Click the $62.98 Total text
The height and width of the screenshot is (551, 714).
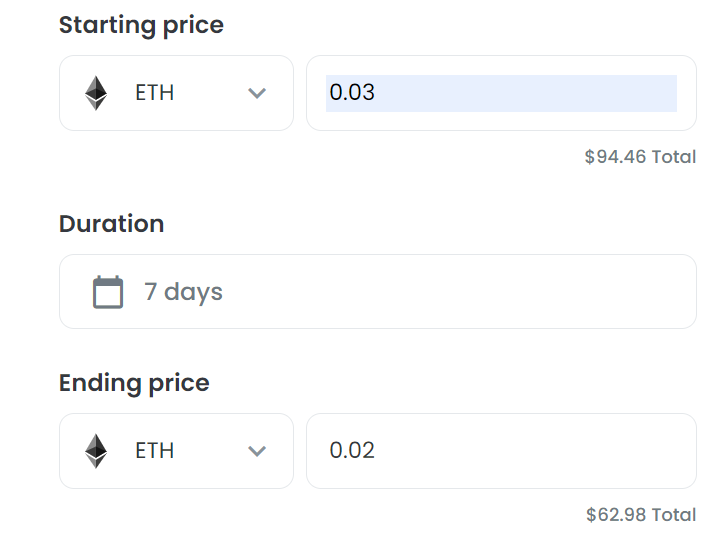pyautogui.click(x=641, y=515)
